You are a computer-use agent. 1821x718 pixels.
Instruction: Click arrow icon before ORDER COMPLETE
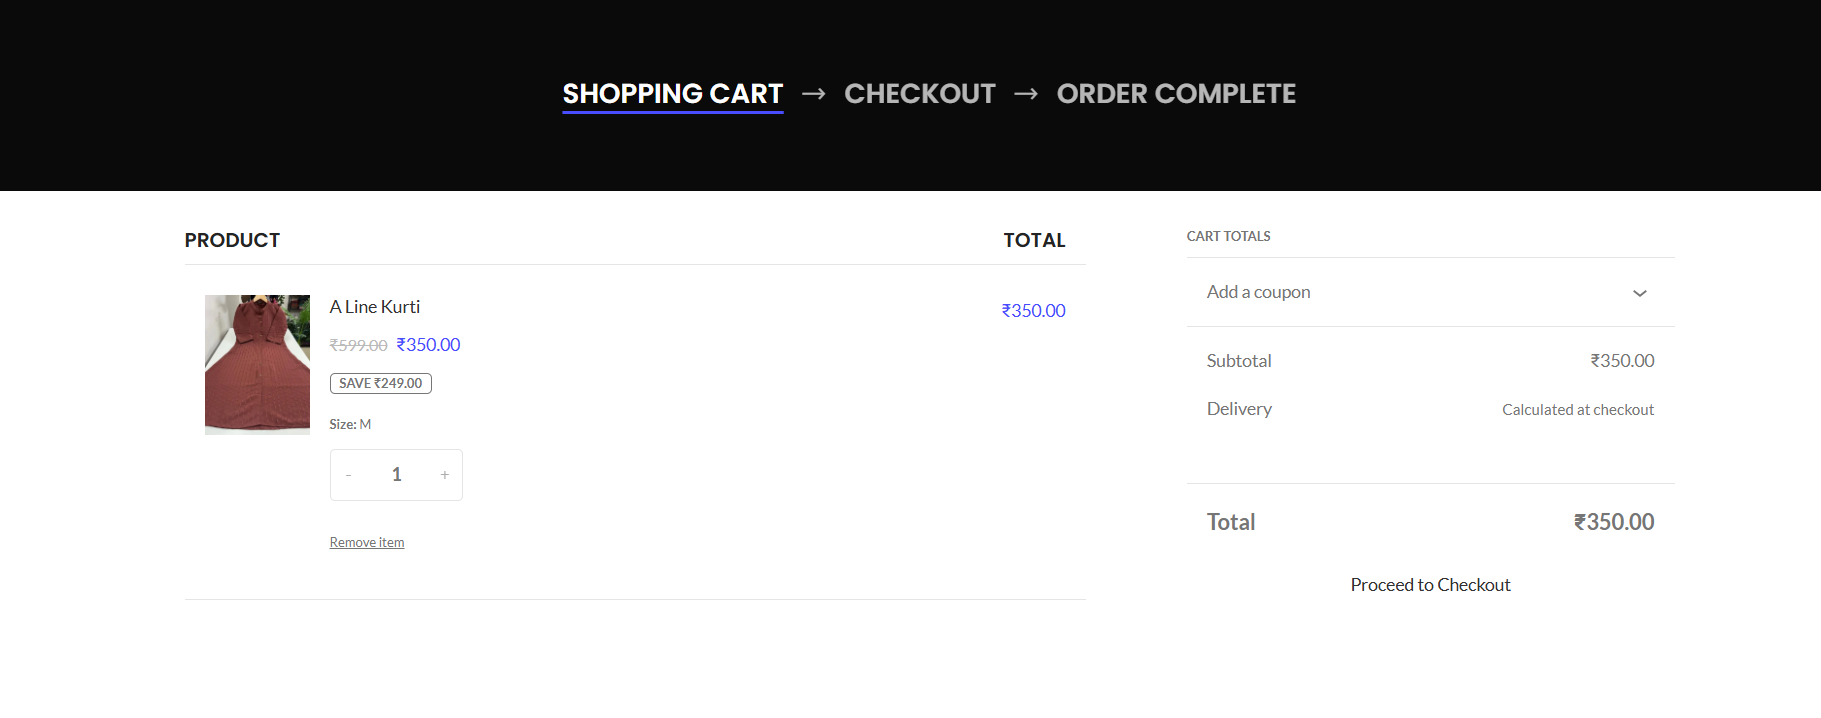point(1026,94)
